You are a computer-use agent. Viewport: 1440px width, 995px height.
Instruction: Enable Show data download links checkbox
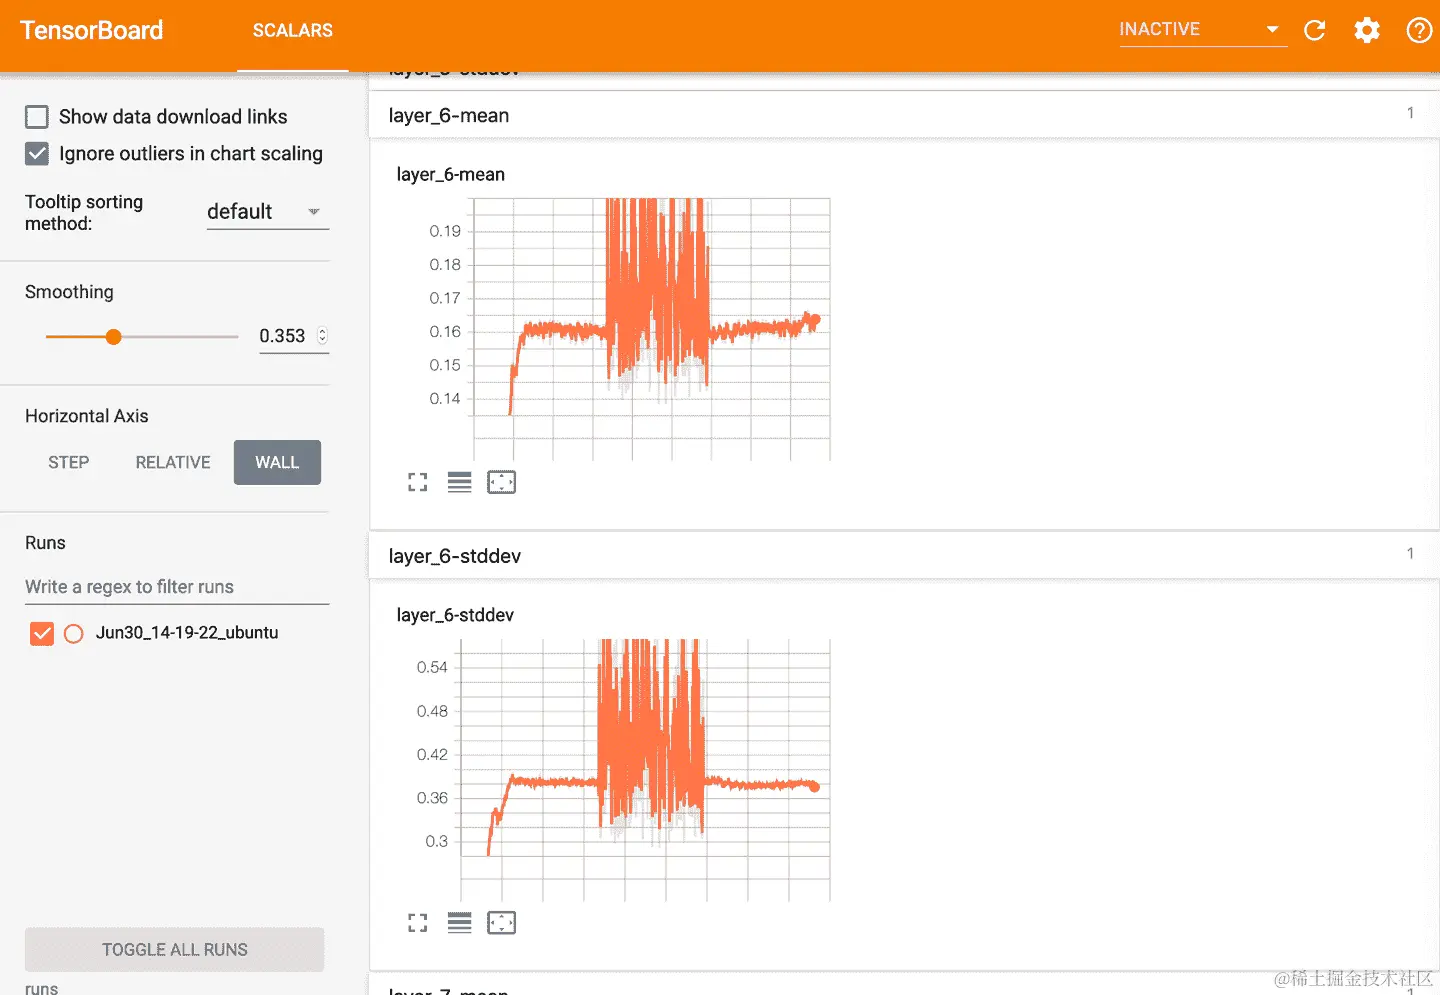point(37,117)
